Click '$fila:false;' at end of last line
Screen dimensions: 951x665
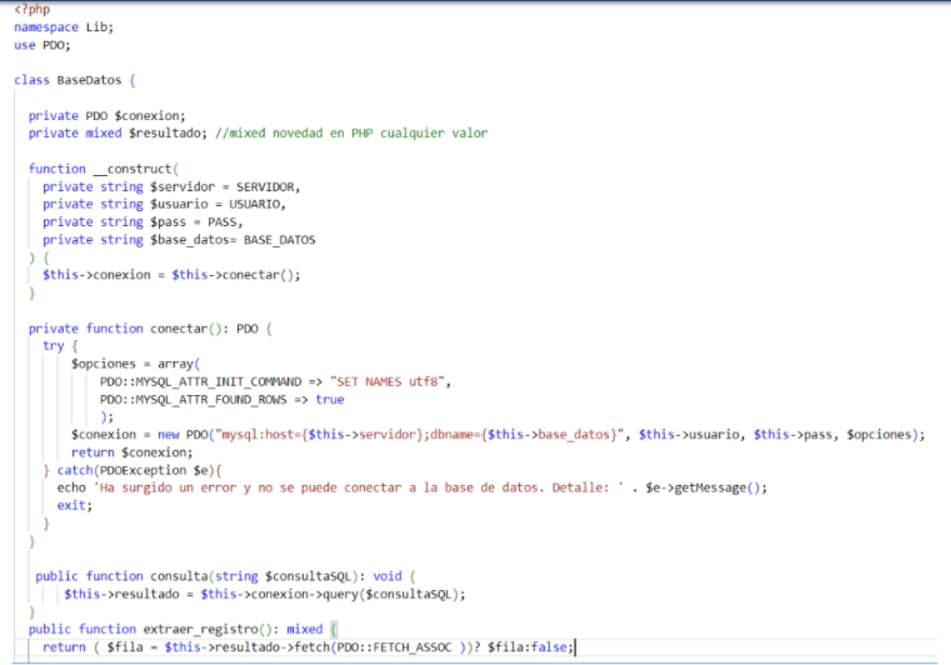(x=530, y=647)
